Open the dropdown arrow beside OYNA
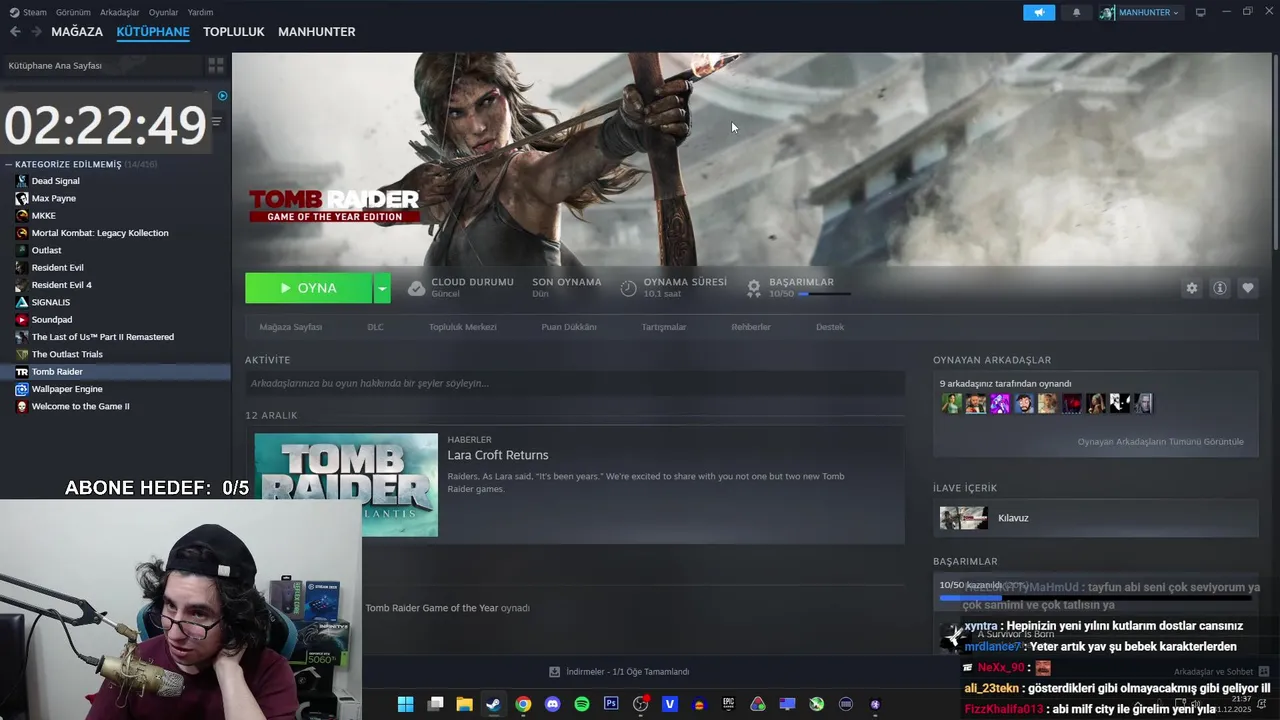This screenshot has height=720, width=1280. (x=382, y=288)
